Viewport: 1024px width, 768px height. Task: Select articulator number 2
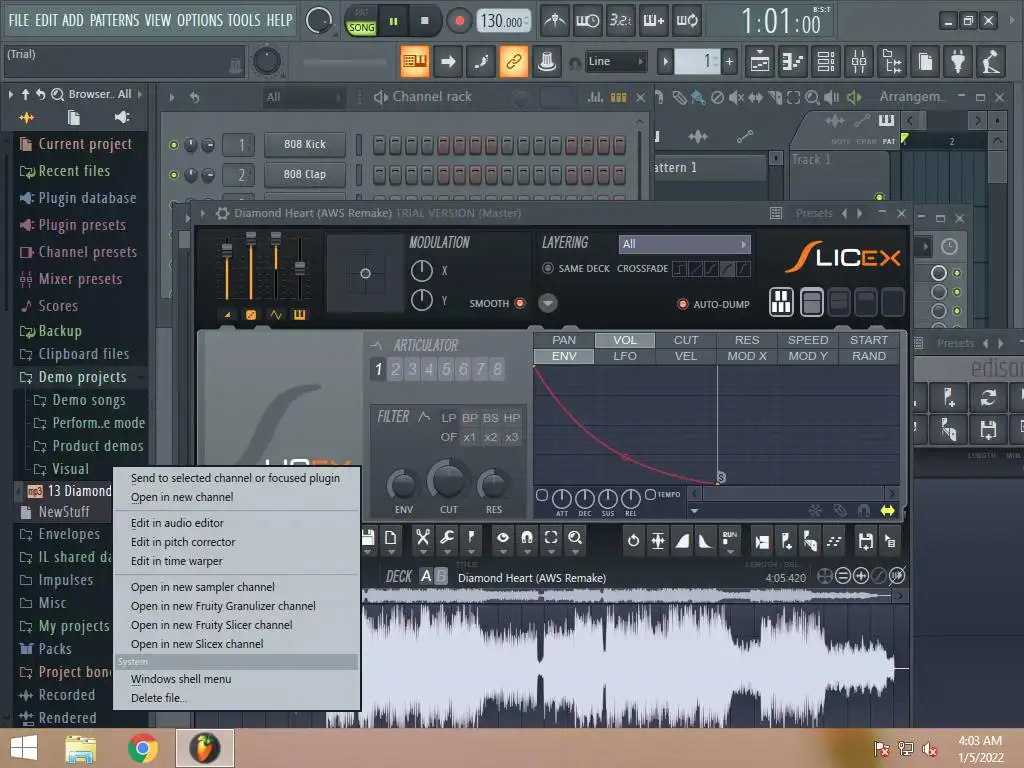(x=395, y=369)
